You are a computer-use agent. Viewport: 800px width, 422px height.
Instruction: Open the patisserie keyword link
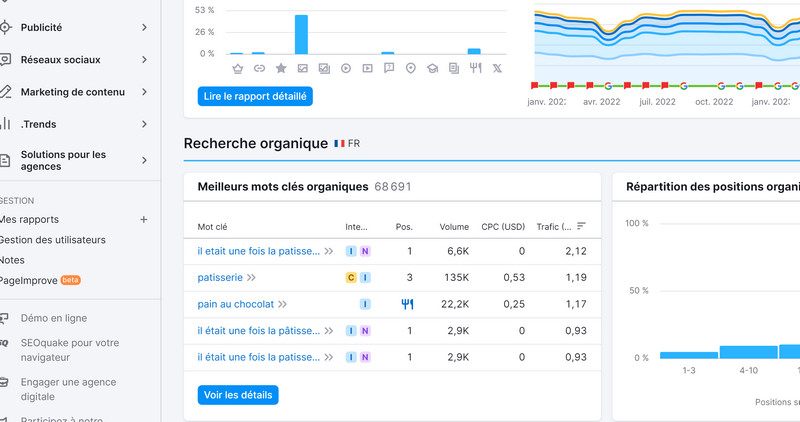point(220,278)
